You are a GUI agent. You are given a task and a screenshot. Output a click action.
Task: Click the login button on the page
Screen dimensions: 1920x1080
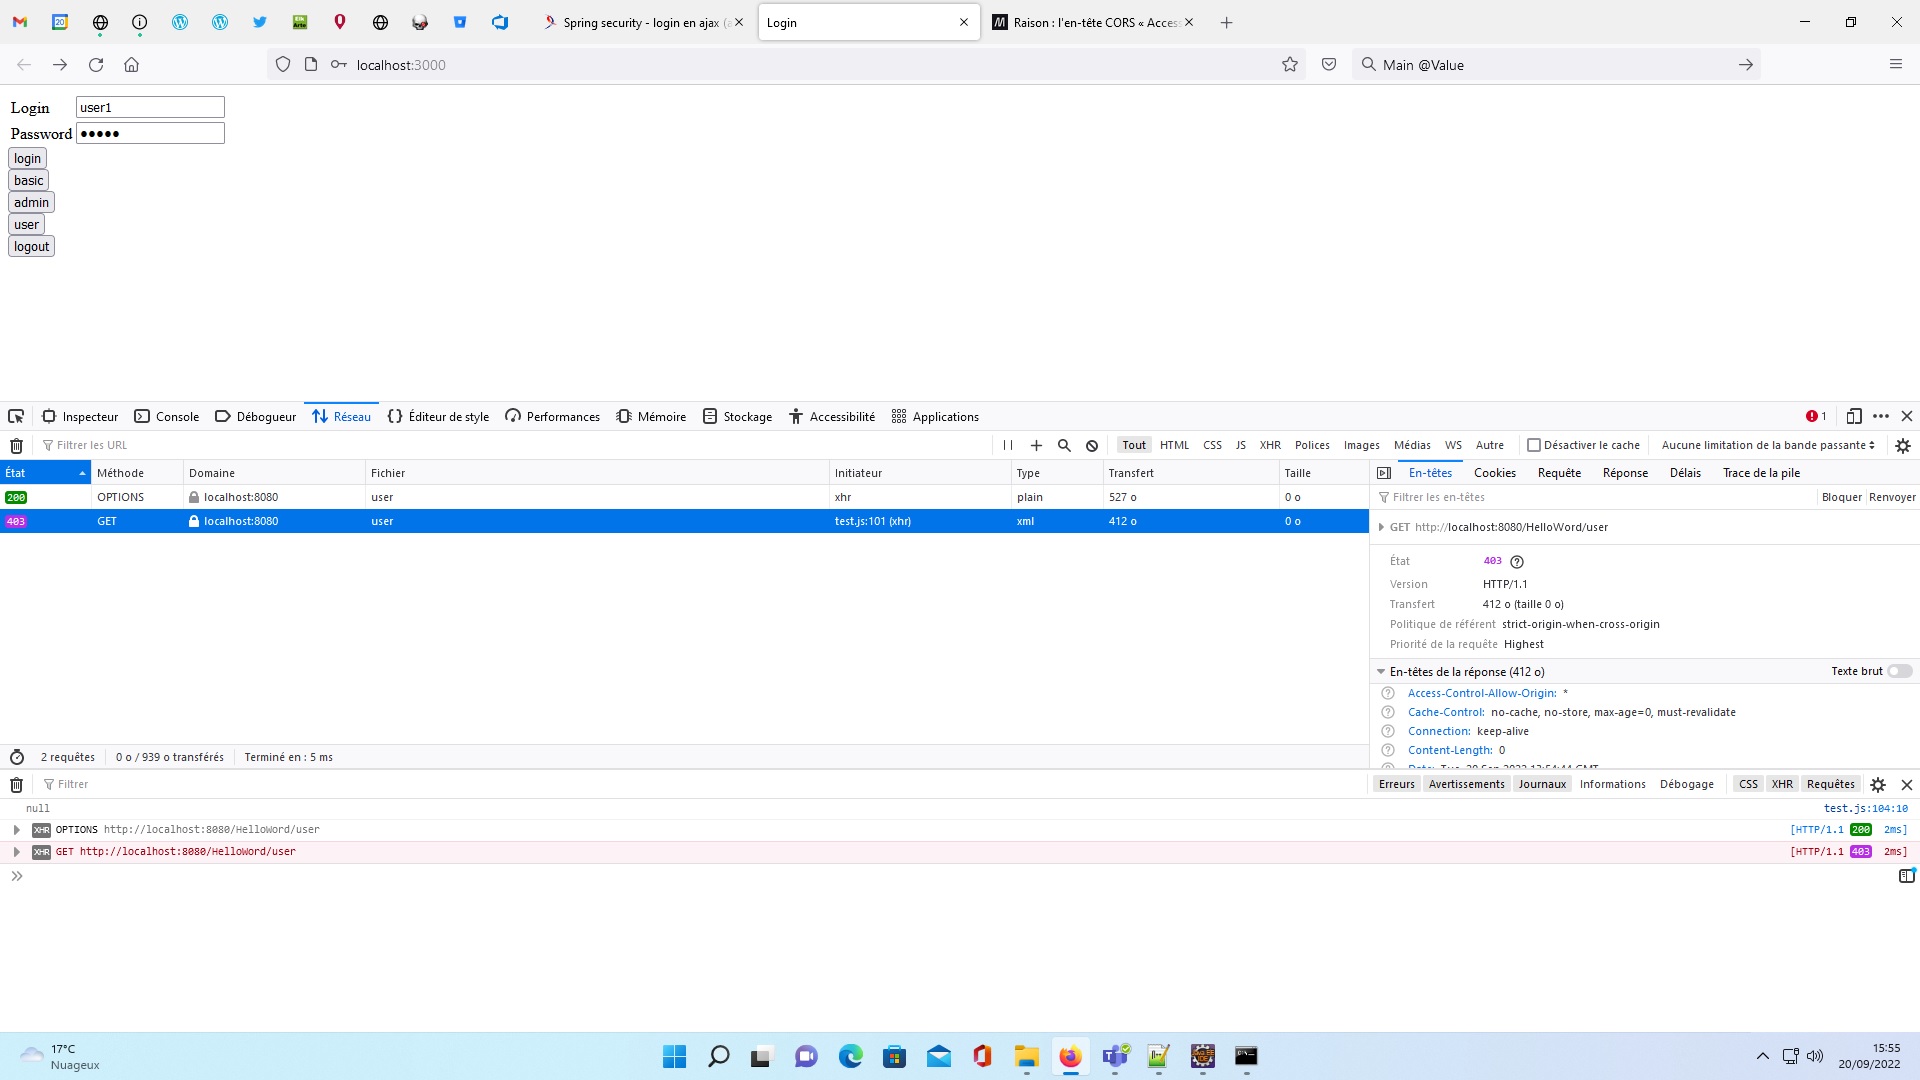tap(27, 159)
